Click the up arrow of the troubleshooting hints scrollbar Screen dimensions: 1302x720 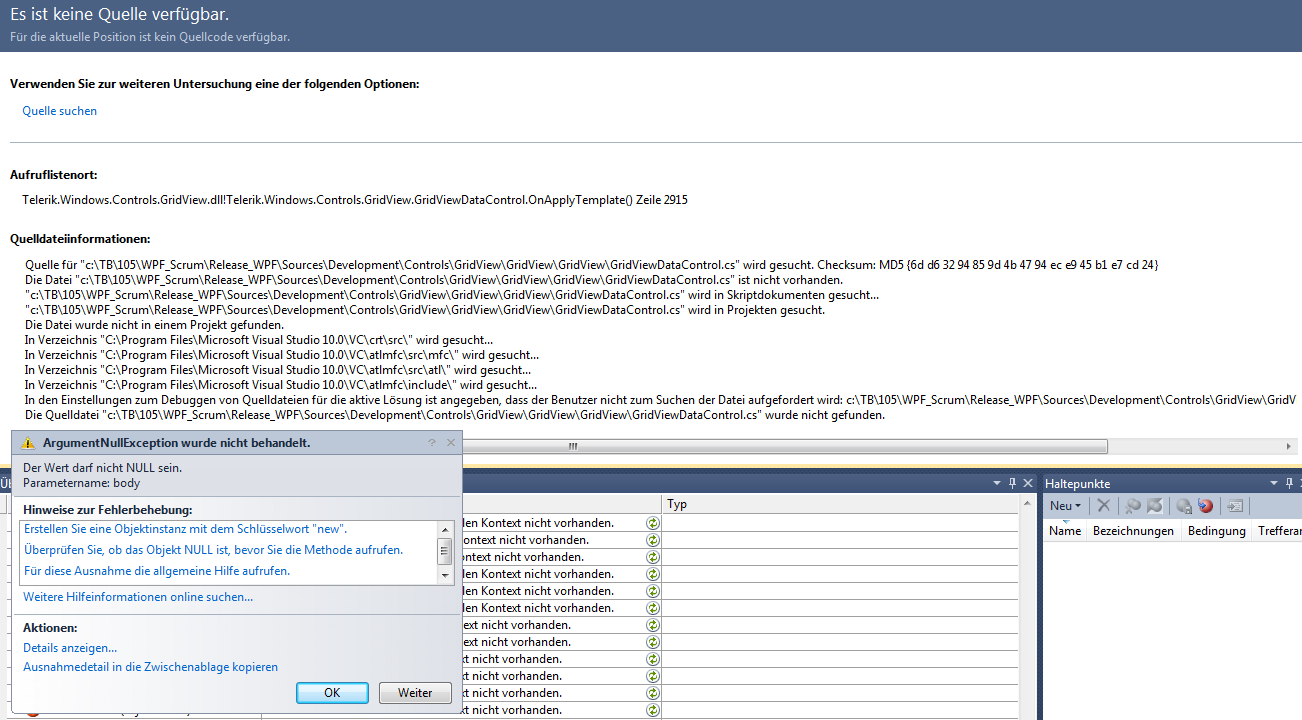pos(446,528)
